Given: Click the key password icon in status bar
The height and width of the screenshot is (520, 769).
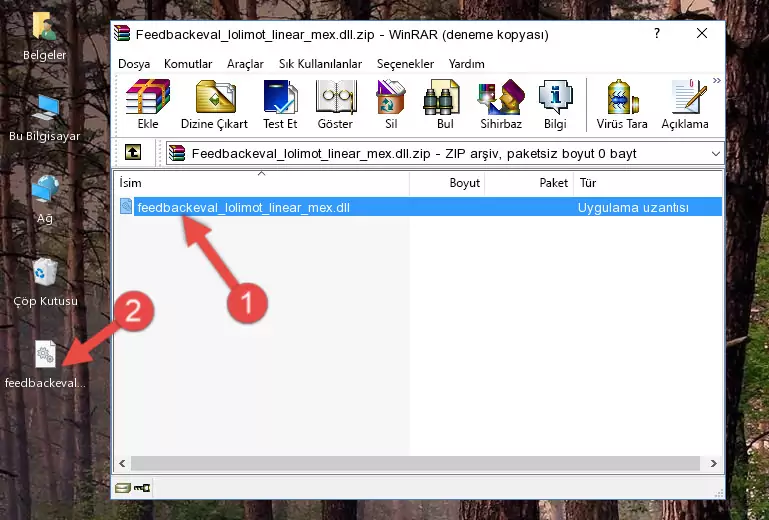Looking at the screenshot, I should (x=142, y=487).
